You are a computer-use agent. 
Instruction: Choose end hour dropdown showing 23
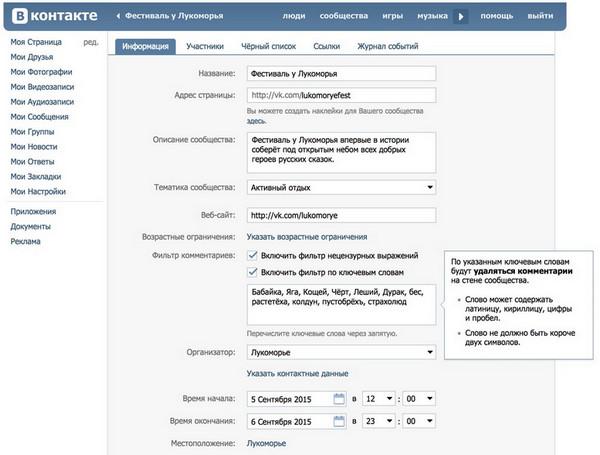point(381,421)
